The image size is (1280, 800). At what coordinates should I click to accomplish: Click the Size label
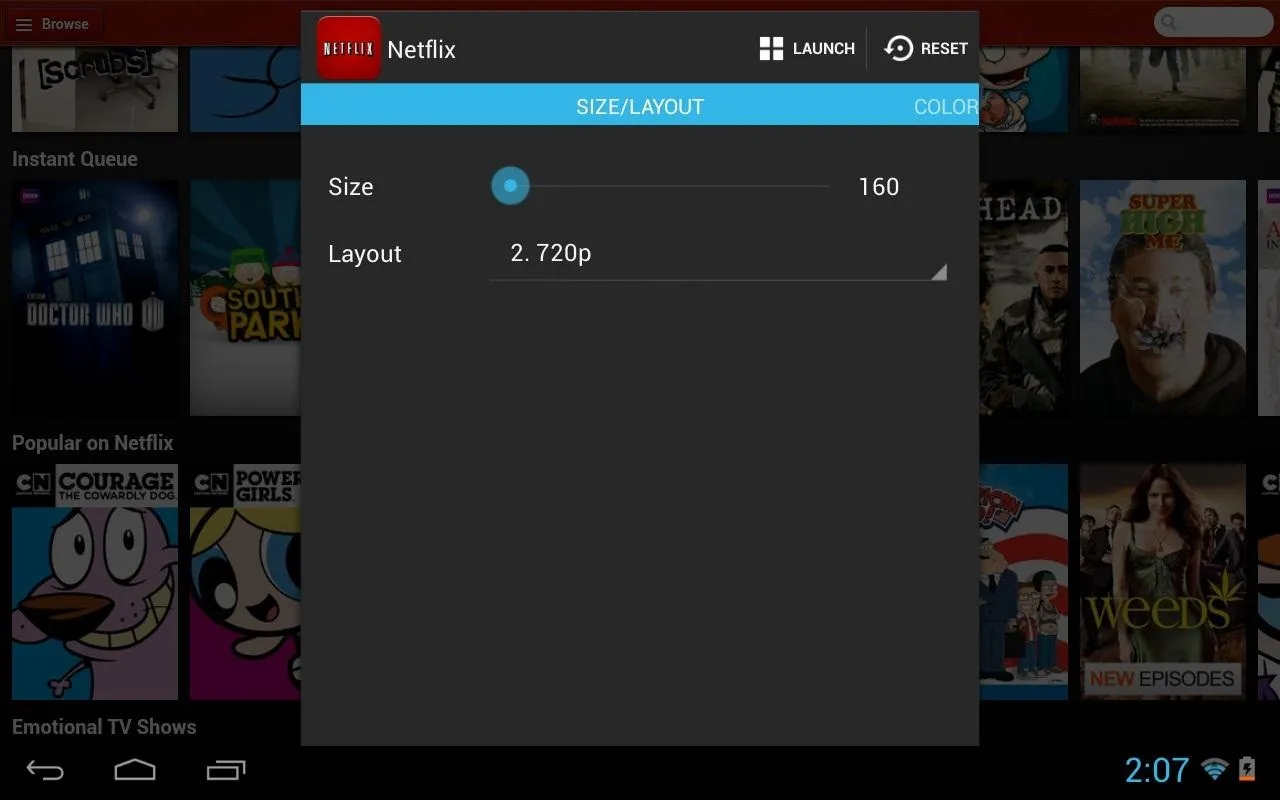[x=351, y=187]
